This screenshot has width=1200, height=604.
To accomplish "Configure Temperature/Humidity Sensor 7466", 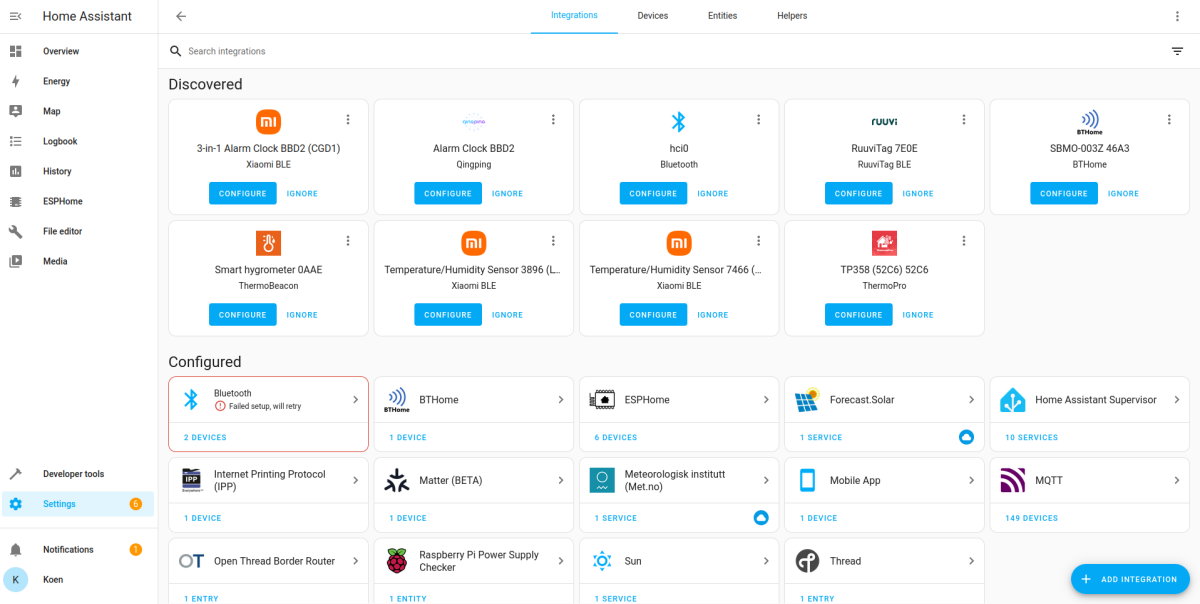I will click(653, 314).
